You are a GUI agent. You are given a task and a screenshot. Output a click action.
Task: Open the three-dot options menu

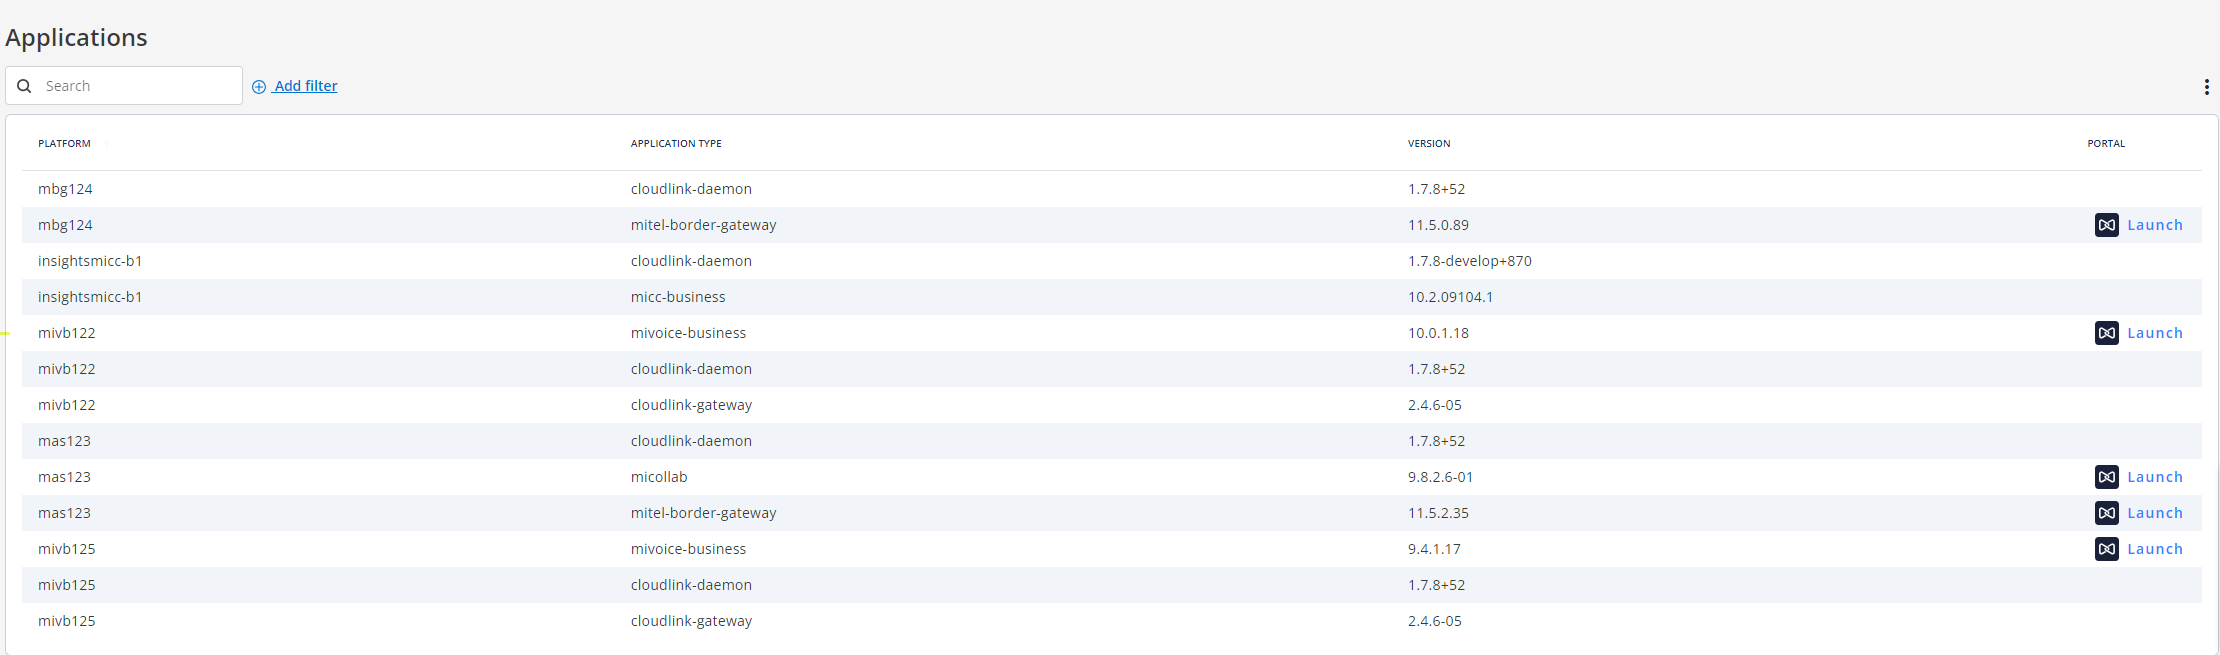(x=2206, y=87)
